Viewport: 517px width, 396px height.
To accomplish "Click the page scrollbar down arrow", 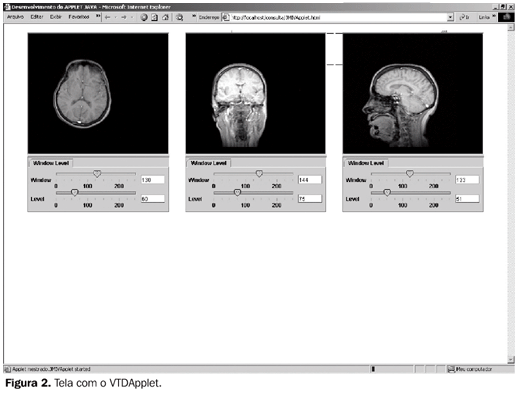I will [x=511, y=359].
